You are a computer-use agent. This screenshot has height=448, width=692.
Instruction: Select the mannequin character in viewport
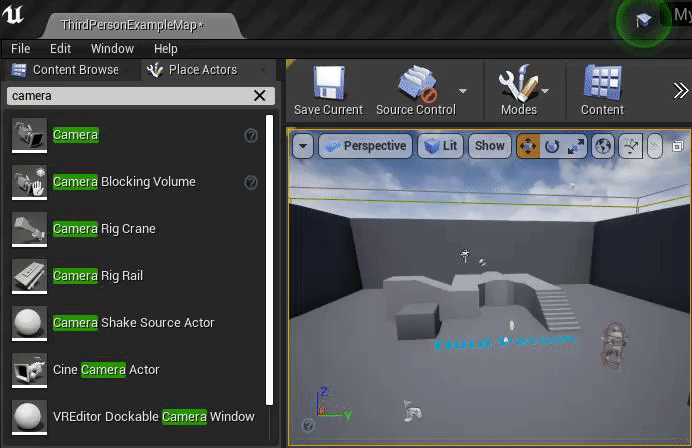[x=613, y=346]
